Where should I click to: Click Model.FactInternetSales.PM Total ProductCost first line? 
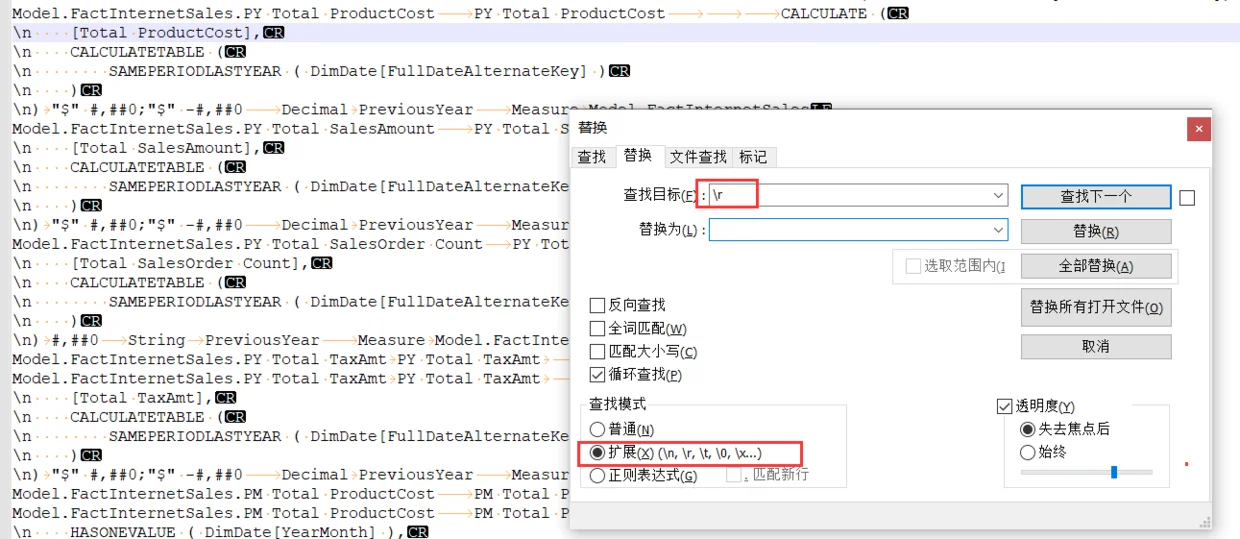point(290,494)
